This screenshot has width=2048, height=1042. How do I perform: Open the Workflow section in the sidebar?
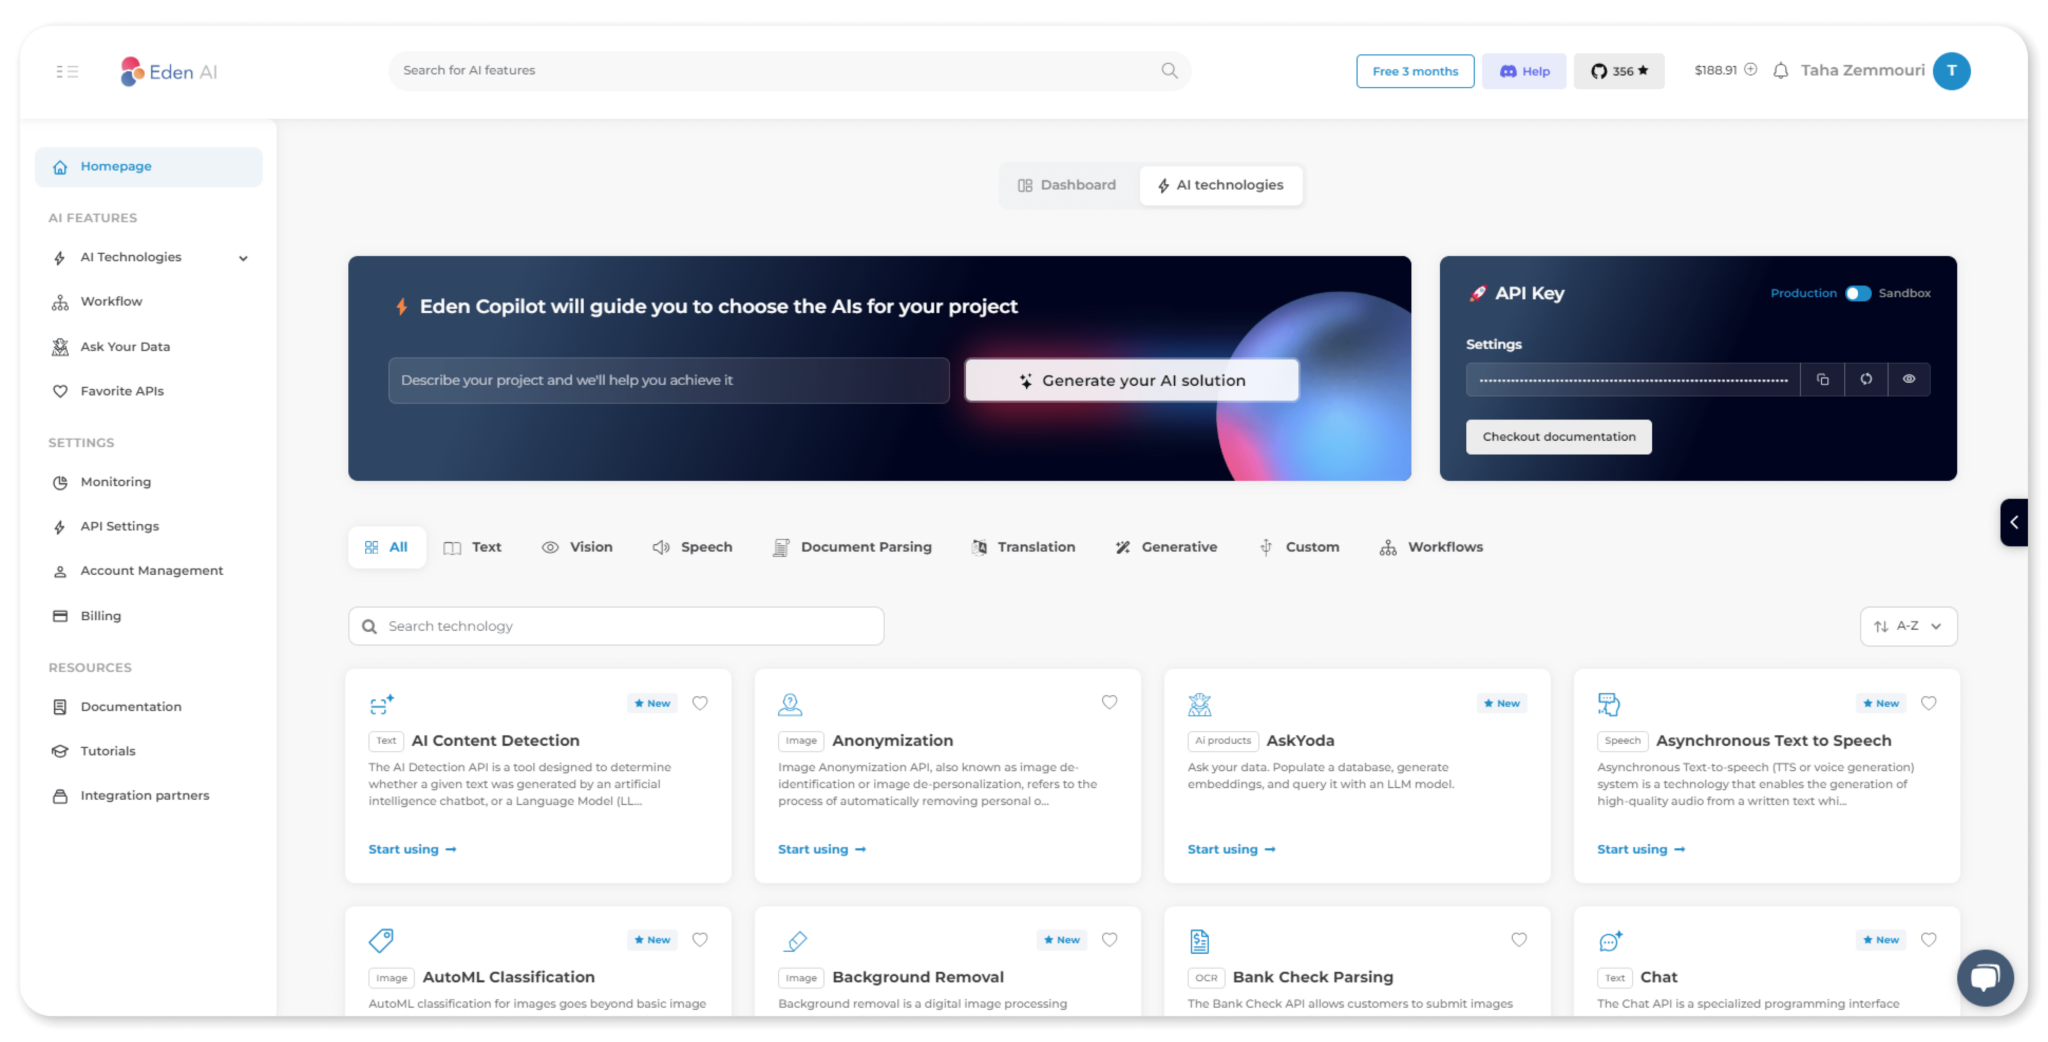point(110,301)
